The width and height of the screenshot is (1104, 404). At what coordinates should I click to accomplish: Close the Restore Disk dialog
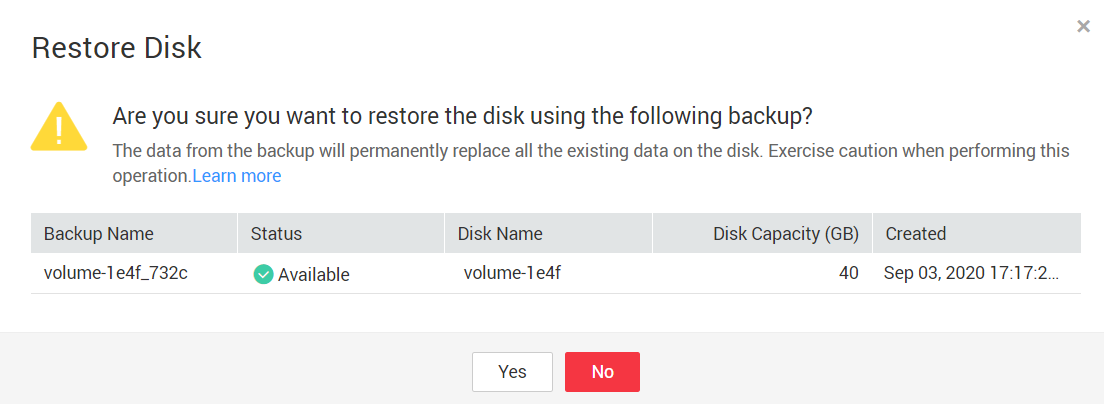(1083, 27)
